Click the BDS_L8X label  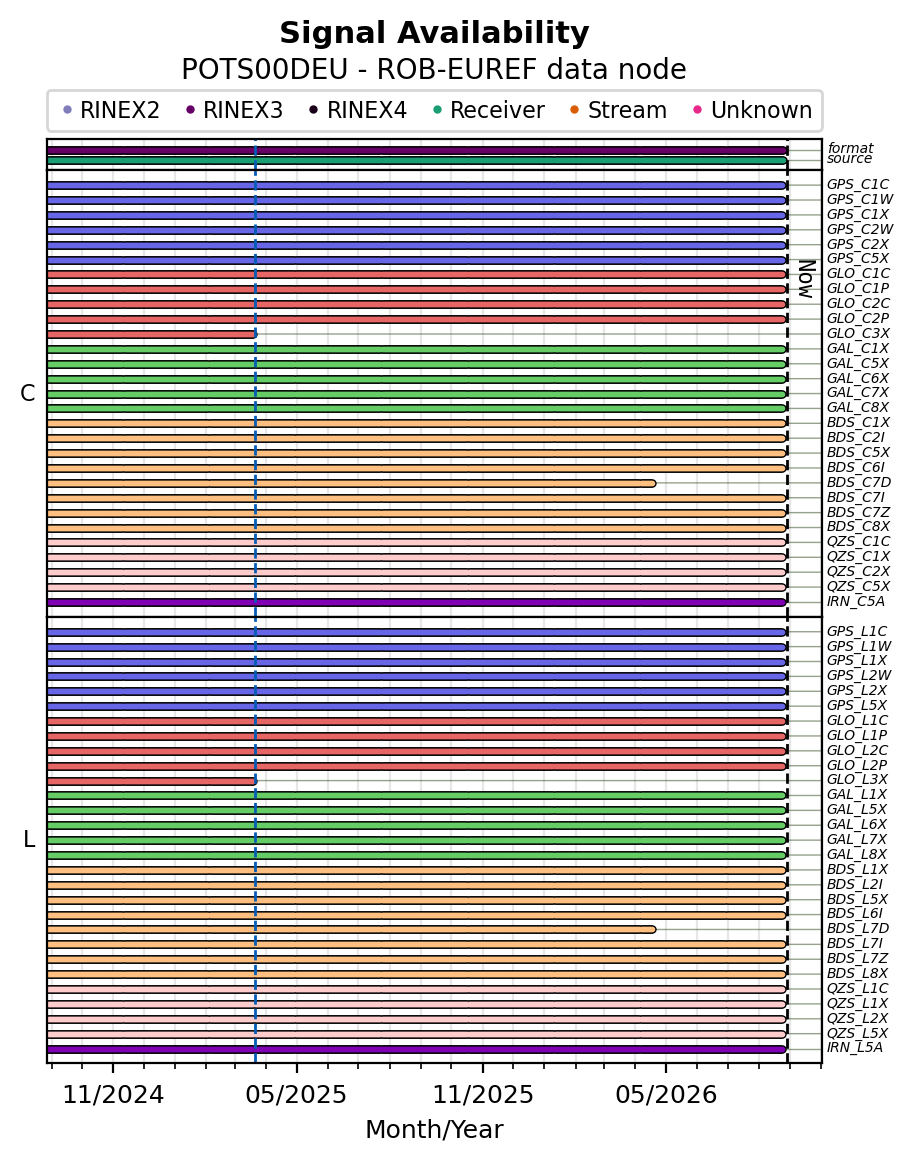tap(858, 973)
